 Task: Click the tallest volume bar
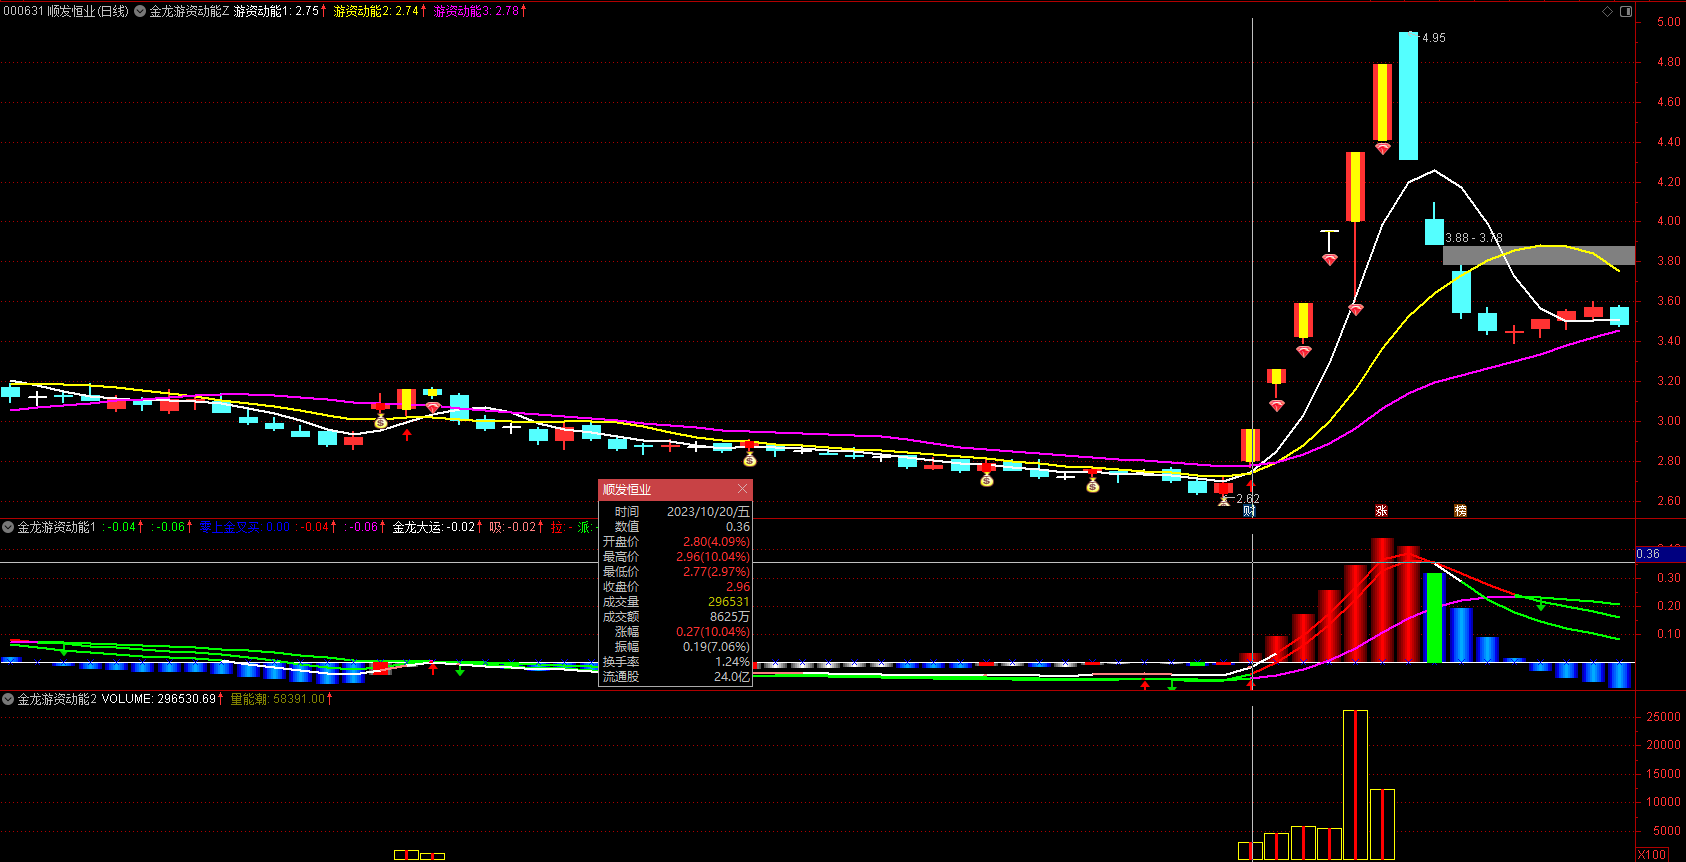[1355, 785]
